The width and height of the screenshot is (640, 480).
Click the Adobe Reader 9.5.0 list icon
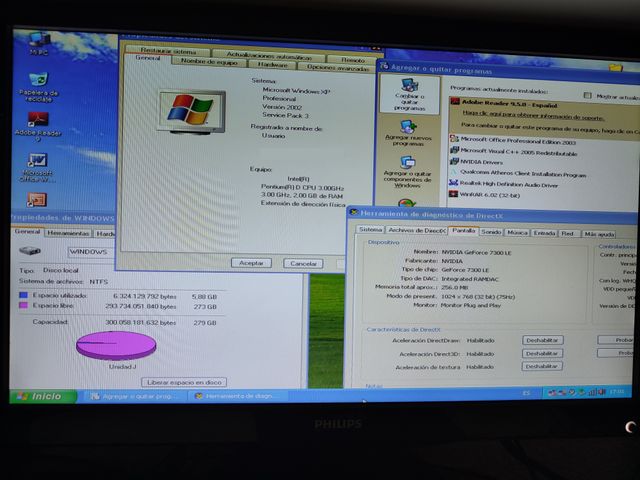[x=455, y=102]
